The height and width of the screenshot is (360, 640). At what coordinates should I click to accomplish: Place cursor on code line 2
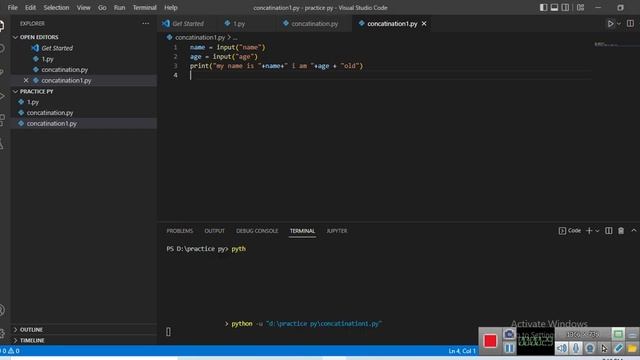pos(224,57)
